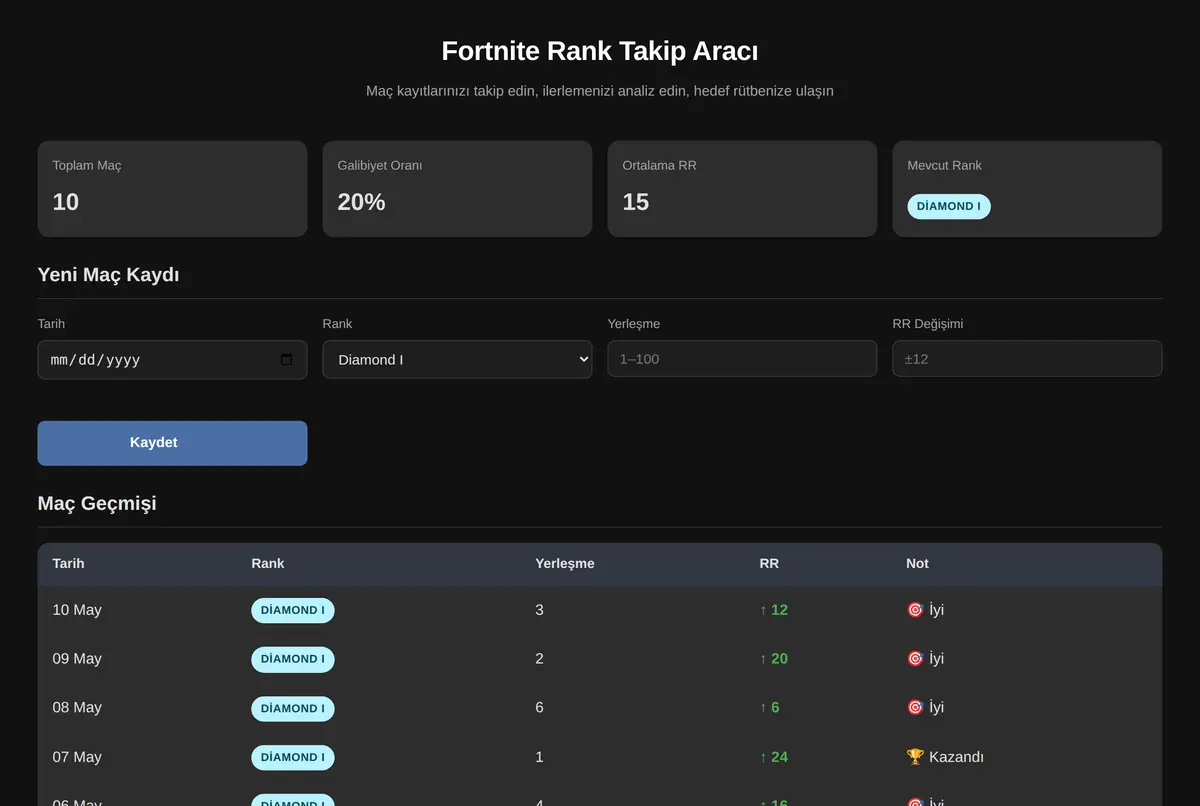Click the target emoji in 08 May row
The width and height of the screenshot is (1200, 806).
point(915,708)
